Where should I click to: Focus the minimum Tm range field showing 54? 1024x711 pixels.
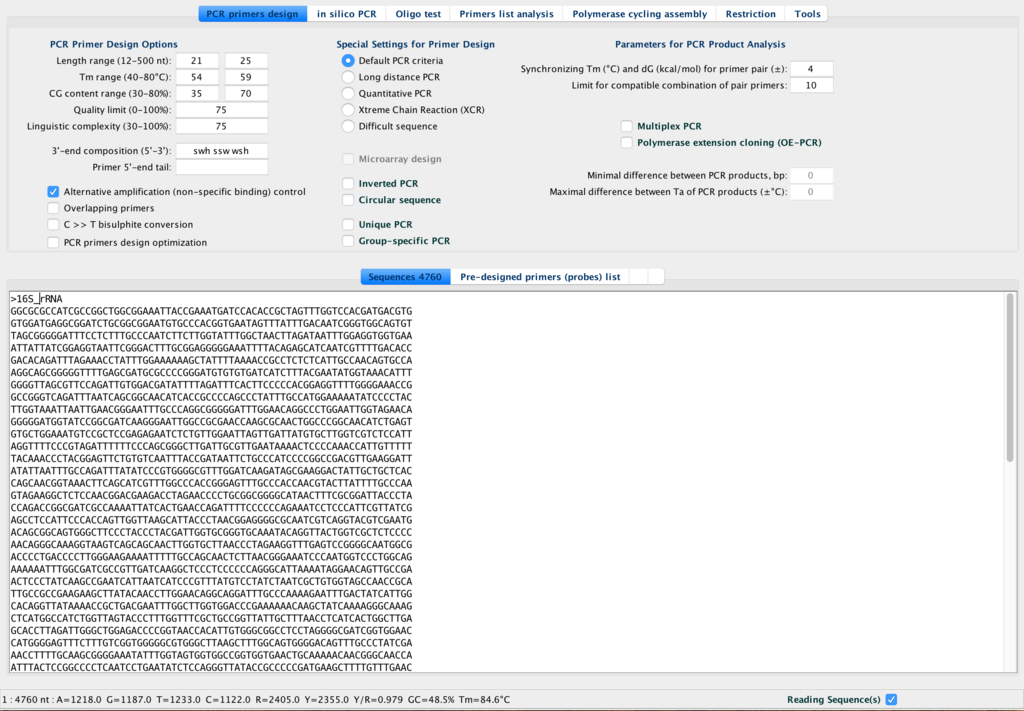click(197, 77)
